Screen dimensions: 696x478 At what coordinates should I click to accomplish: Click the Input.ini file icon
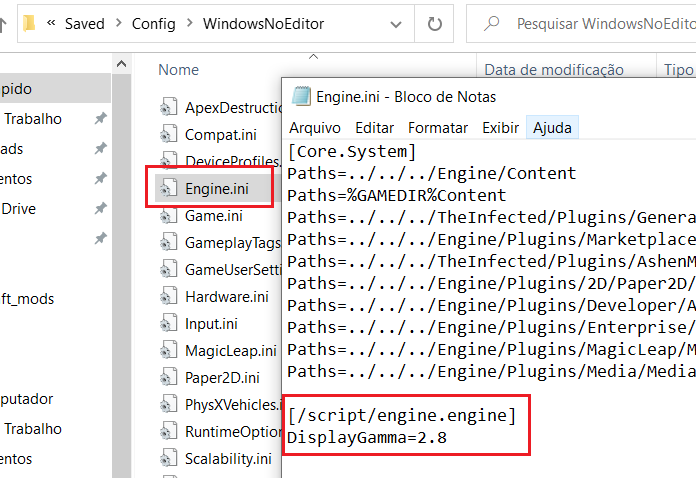pyautogui.click(x=168, y=323)
